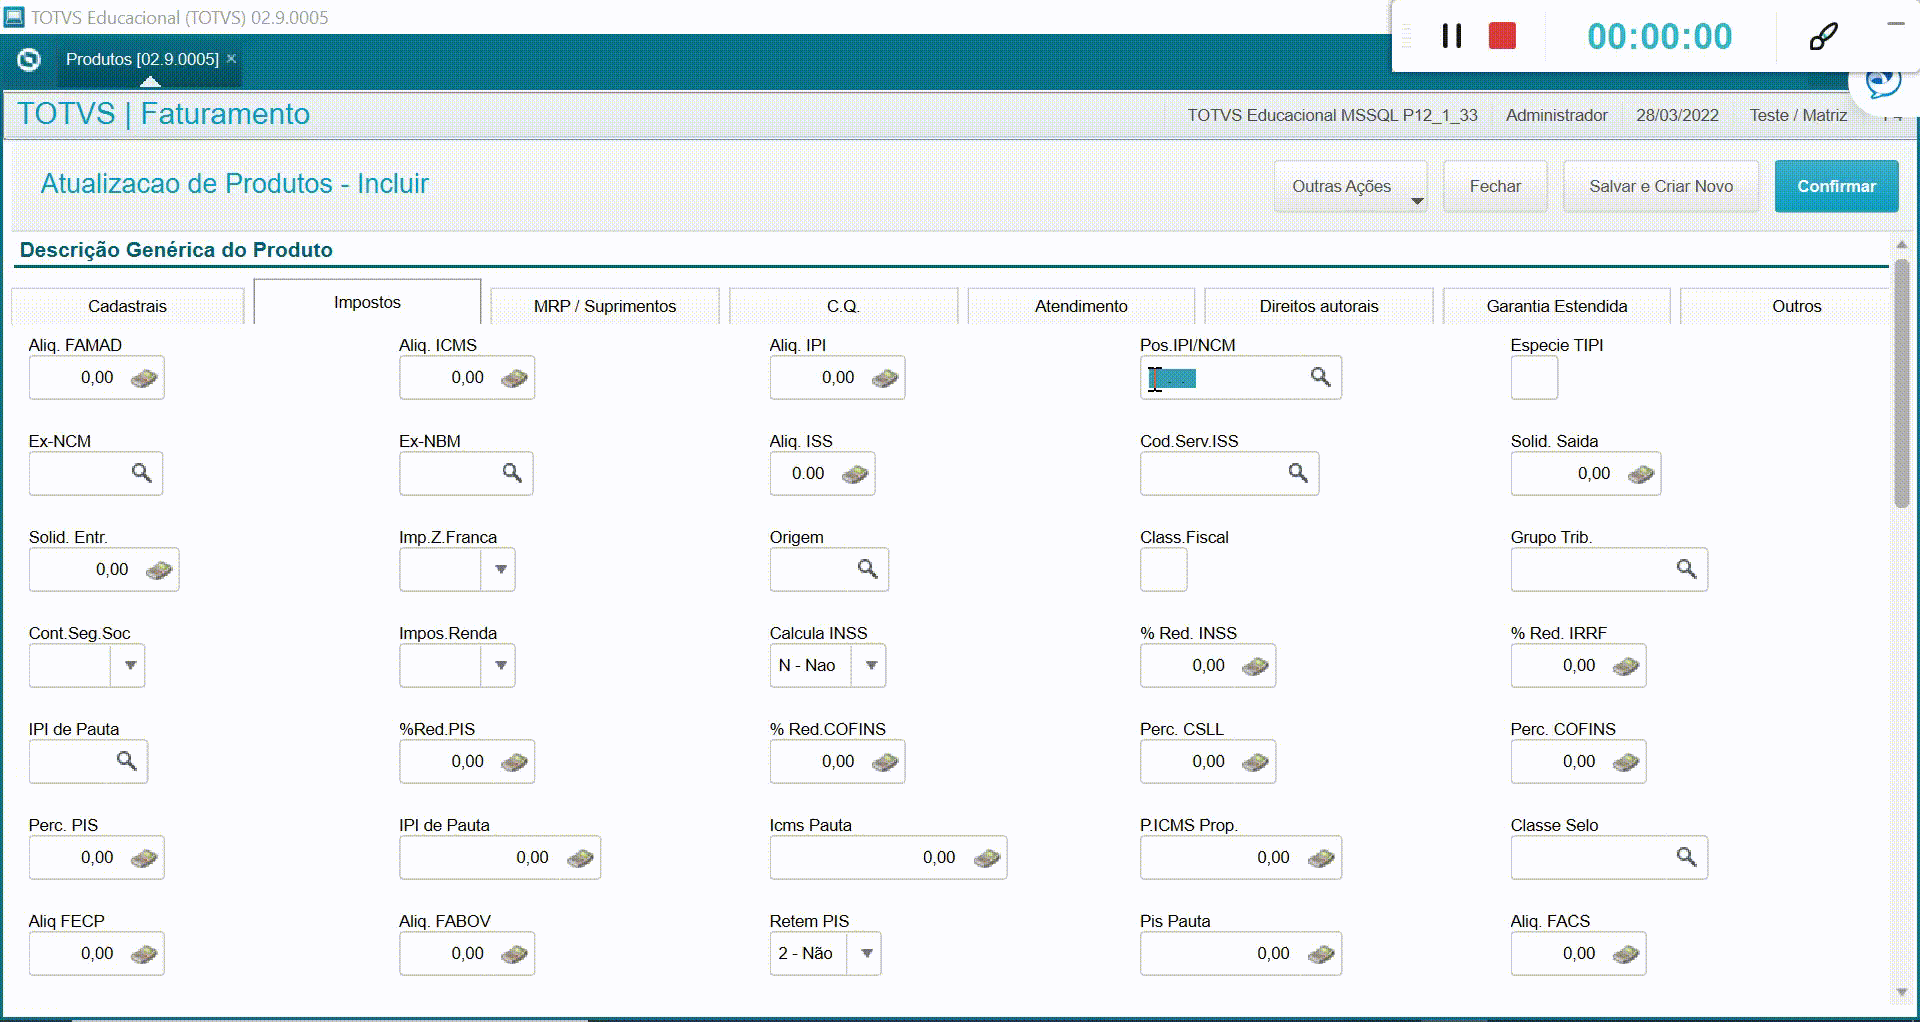Click the vertical scrollbar thumb

(1901, 385)
